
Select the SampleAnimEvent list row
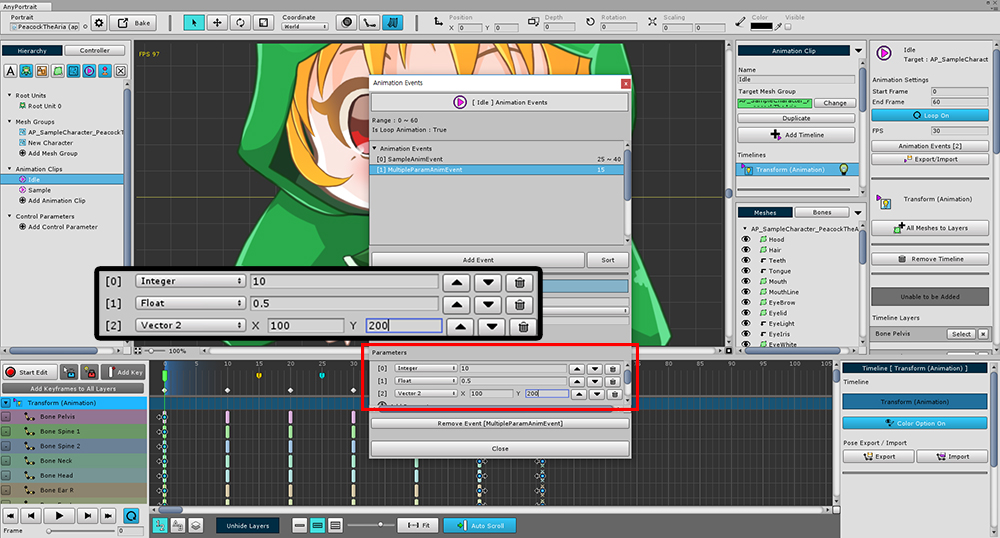click(x=497, y=159)
